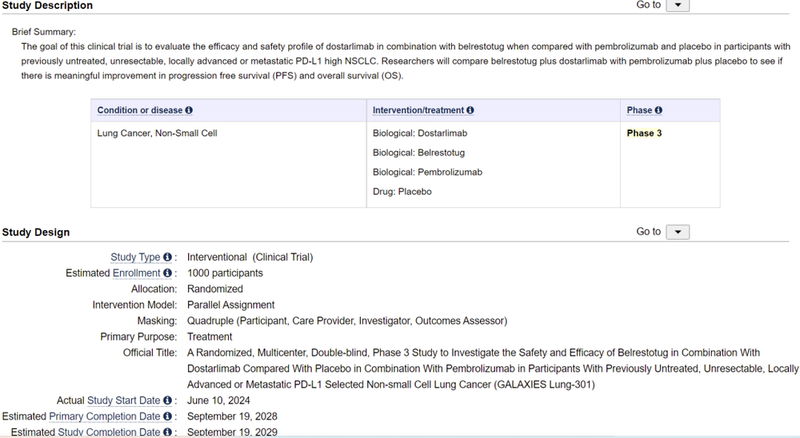Click info icon for Estimated Study Completion Date

point(167,432)
